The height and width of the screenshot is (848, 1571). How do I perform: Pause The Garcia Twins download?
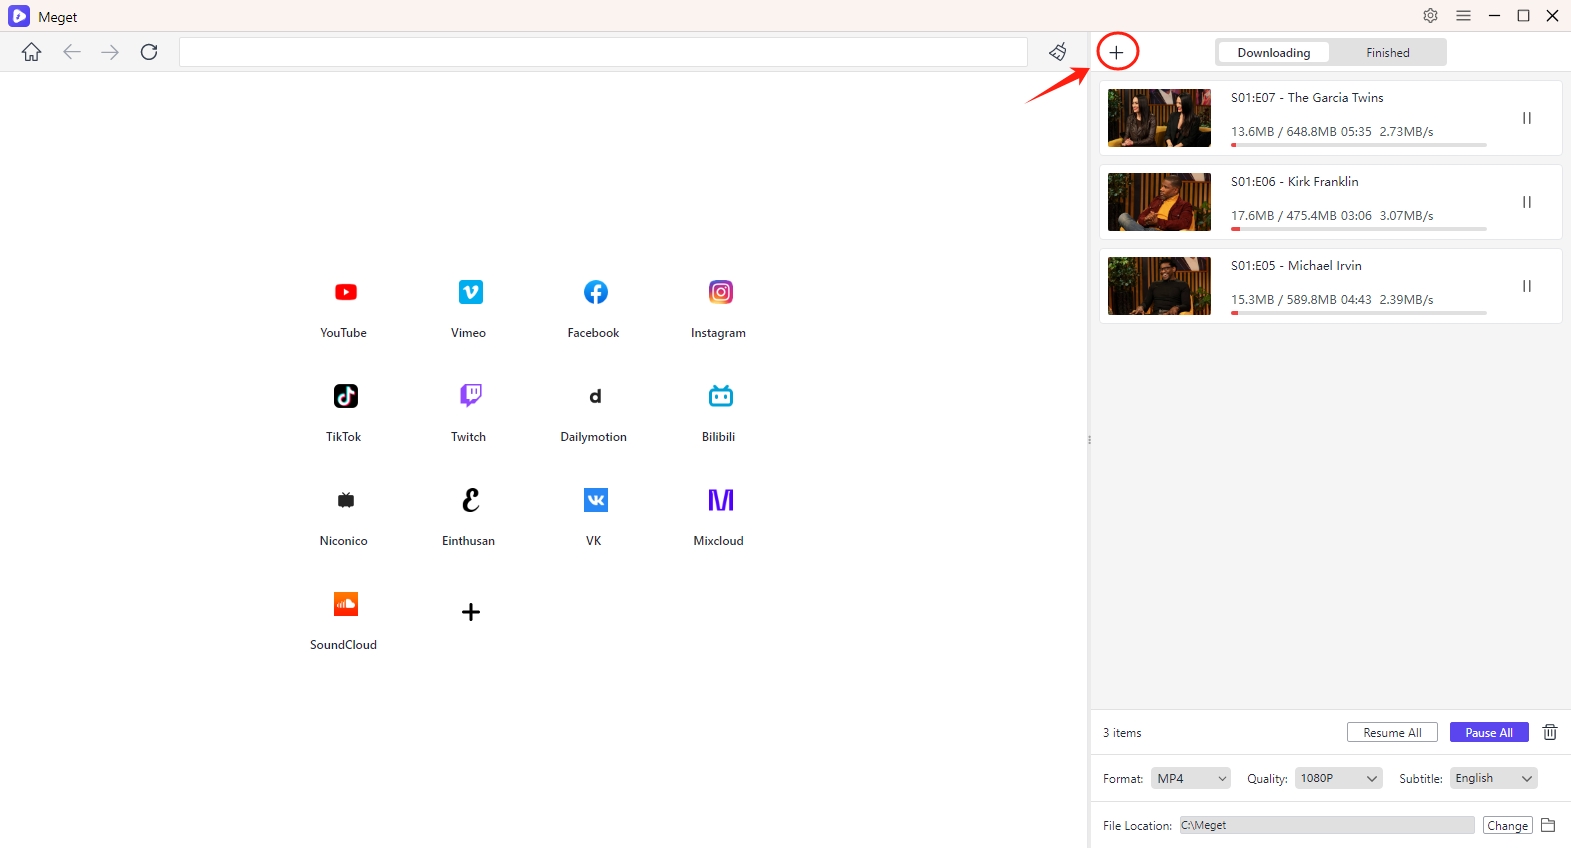(1527, 118)
